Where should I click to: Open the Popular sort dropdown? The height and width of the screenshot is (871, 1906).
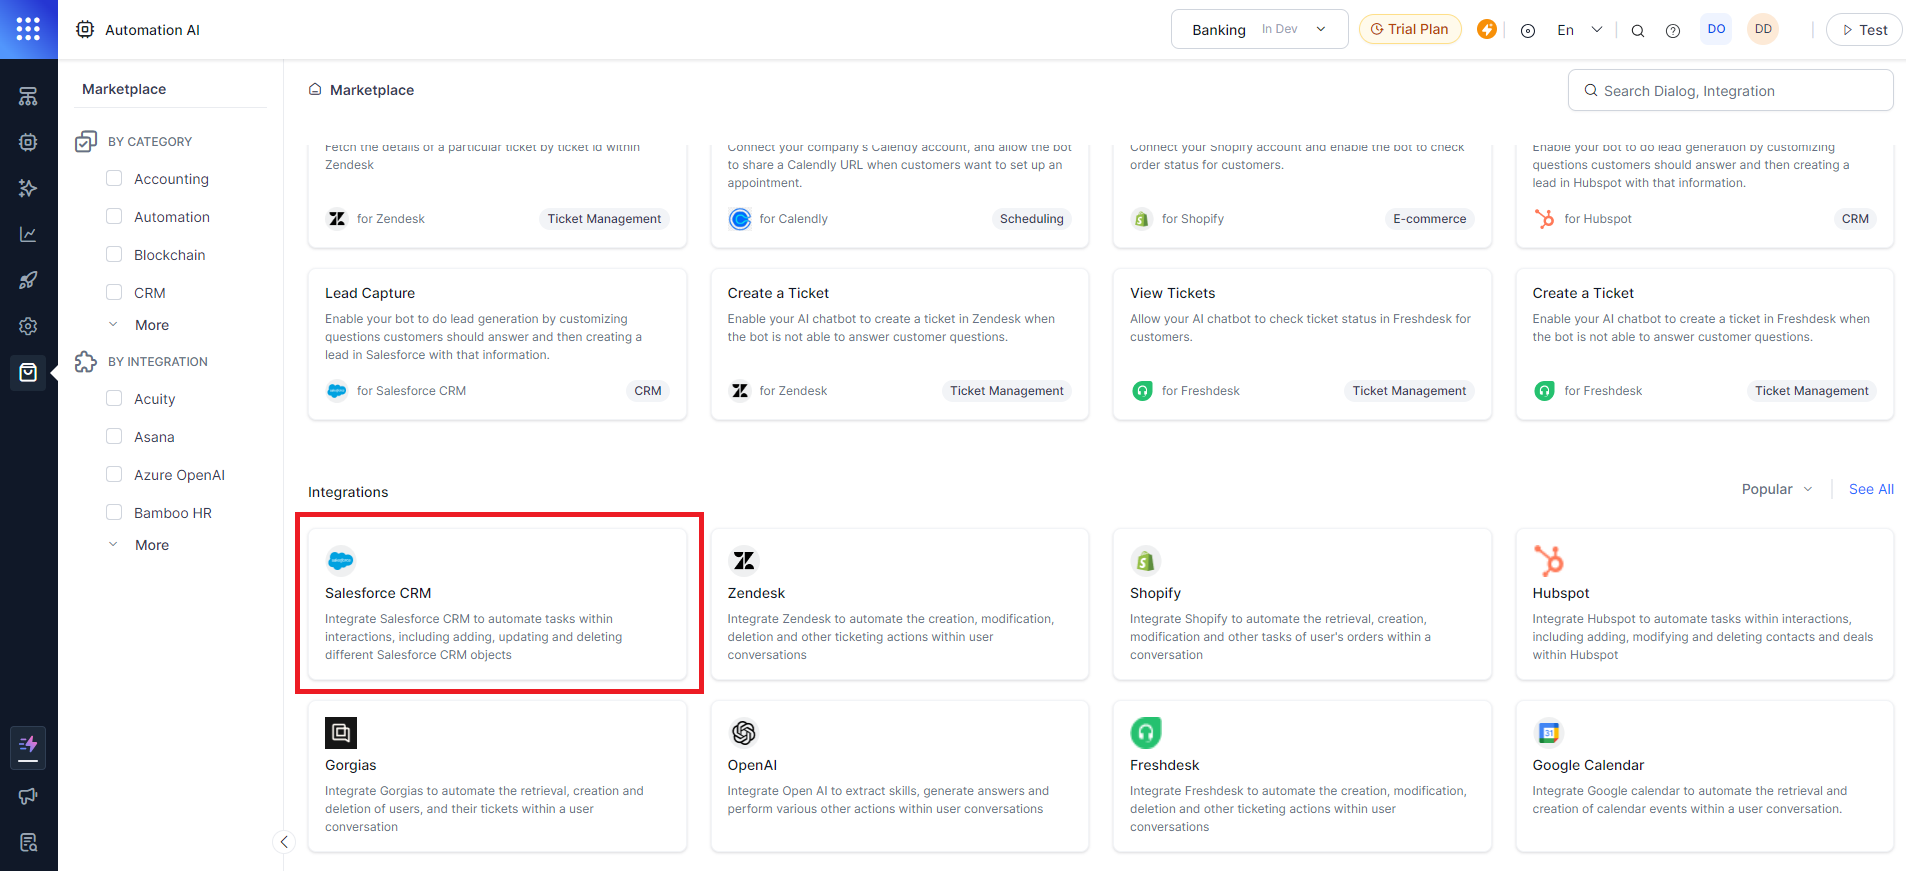[1776, 489]
